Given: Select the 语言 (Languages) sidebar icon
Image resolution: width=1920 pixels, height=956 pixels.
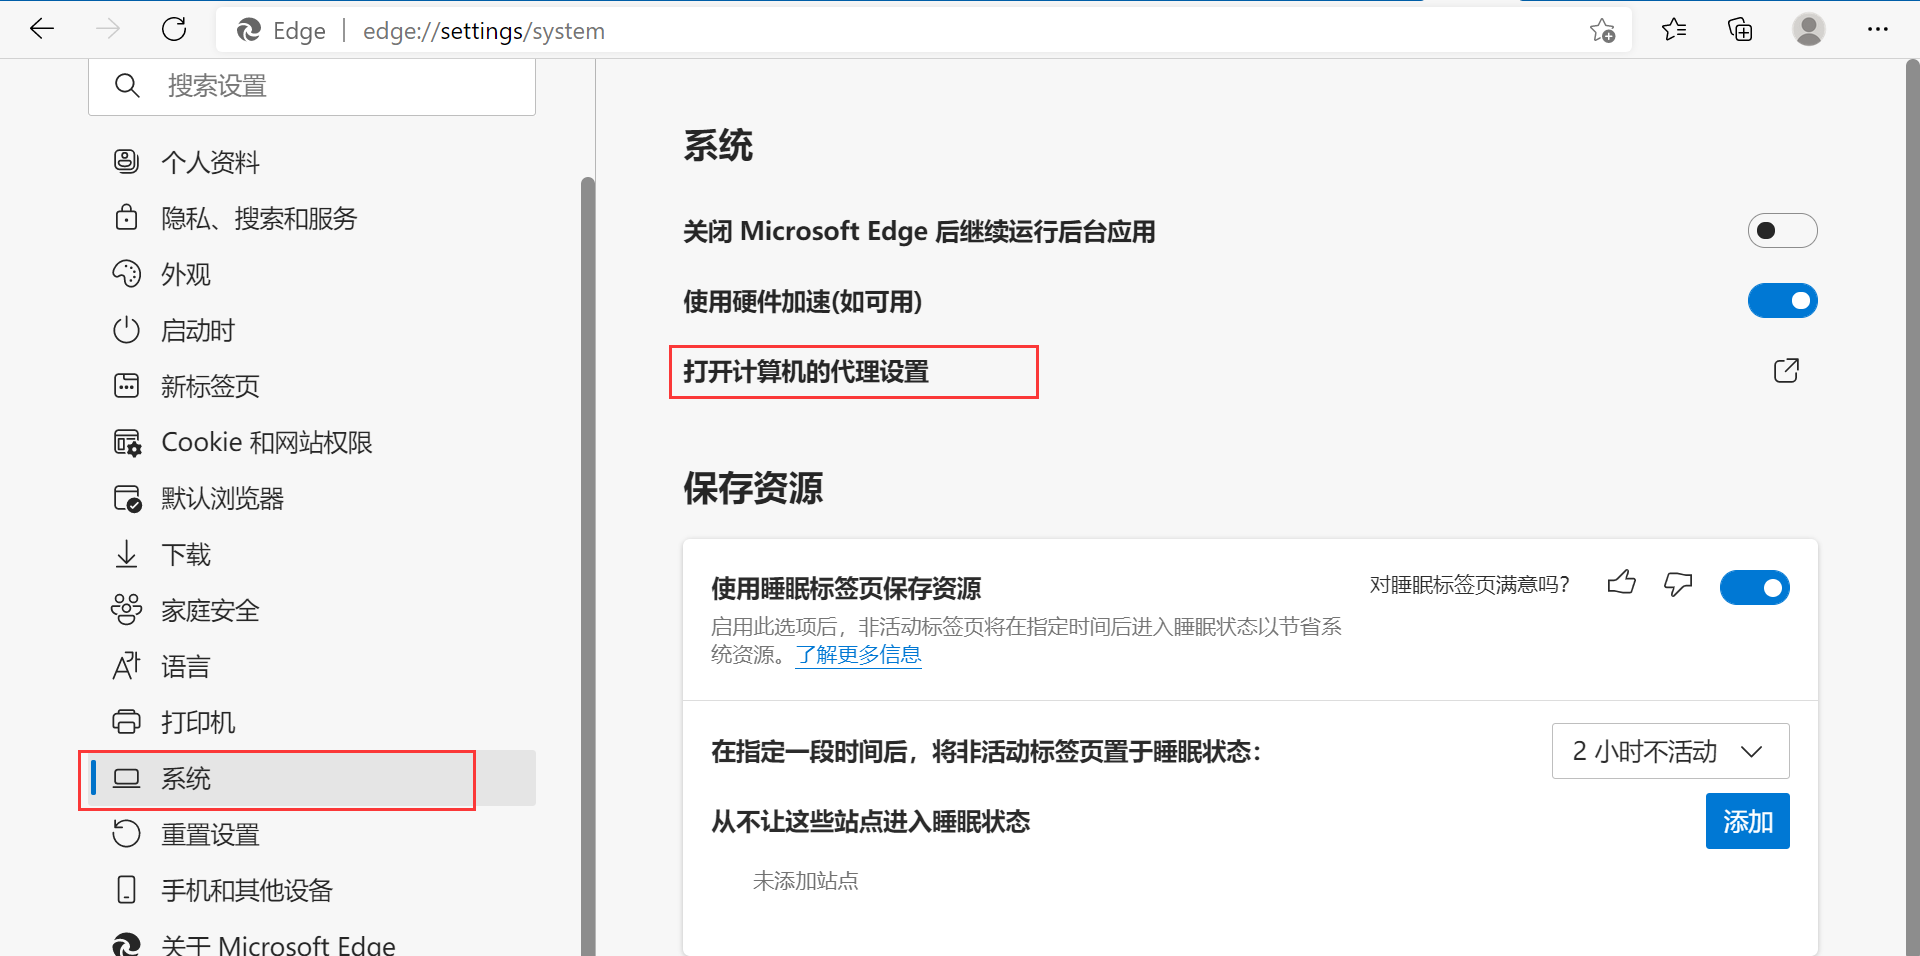Looking at the screenshot, I should point(126,666).
